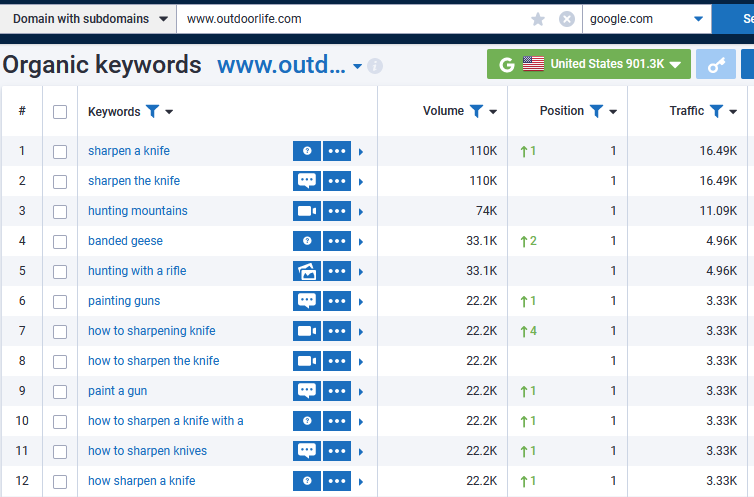Screen dimensions: 754x497
Task: Open the Keywords column sort arrow
Action: tap(169, 112)
